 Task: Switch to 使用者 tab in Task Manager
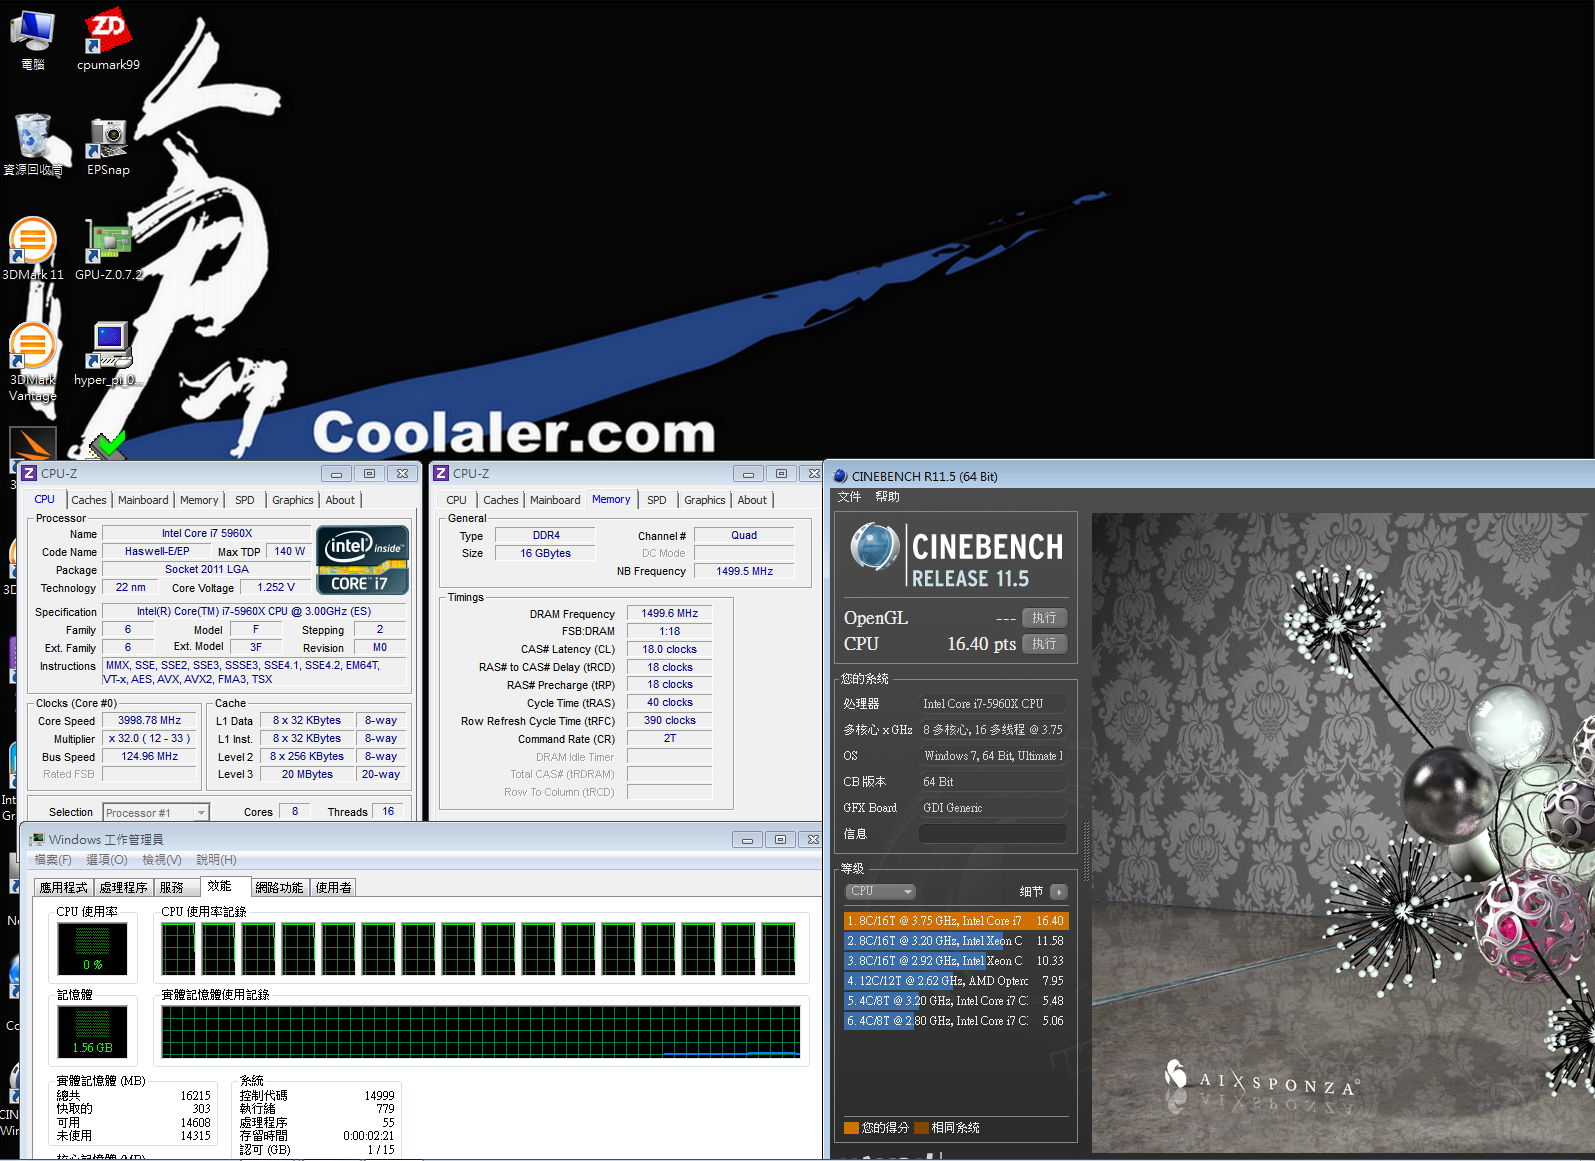click(334, 888)
